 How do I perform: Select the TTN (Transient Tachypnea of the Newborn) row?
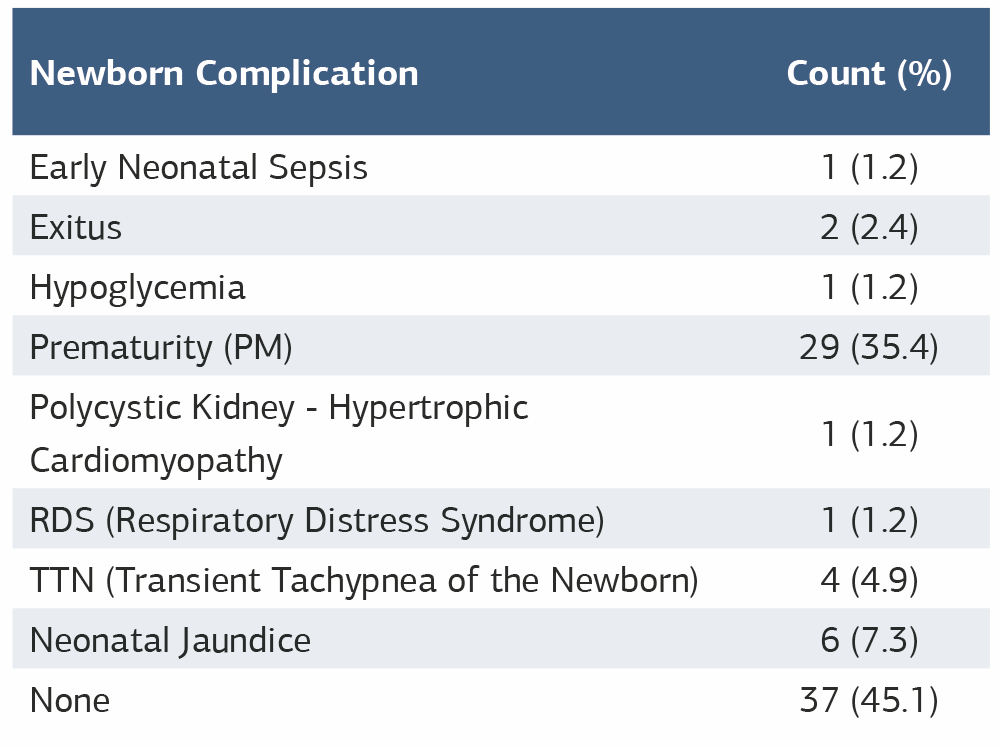click(x=364, y=580)
